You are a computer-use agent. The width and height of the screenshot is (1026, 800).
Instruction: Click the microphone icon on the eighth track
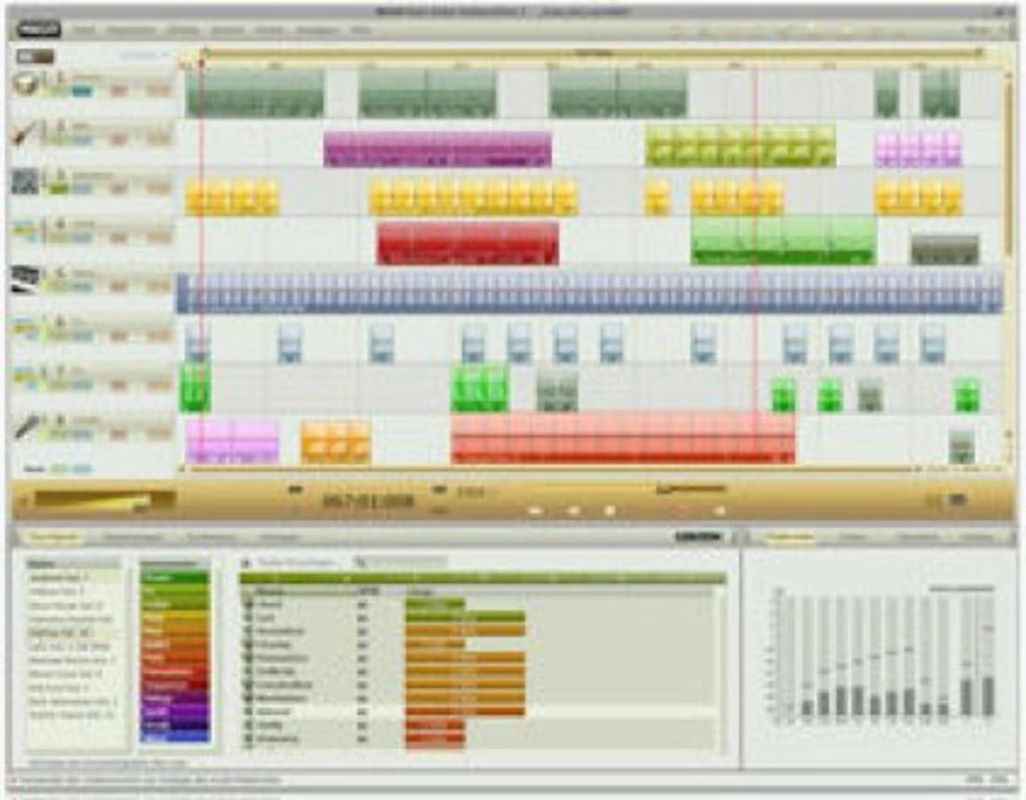(x=26, y=427)
